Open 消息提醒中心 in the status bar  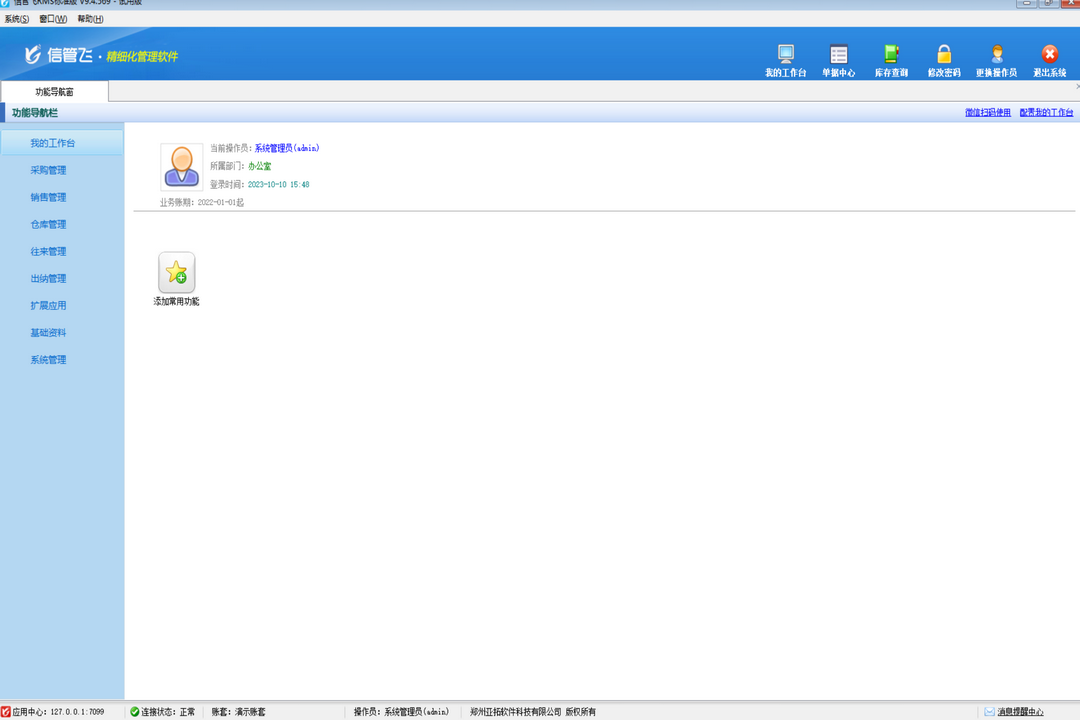coord(1019,712)
